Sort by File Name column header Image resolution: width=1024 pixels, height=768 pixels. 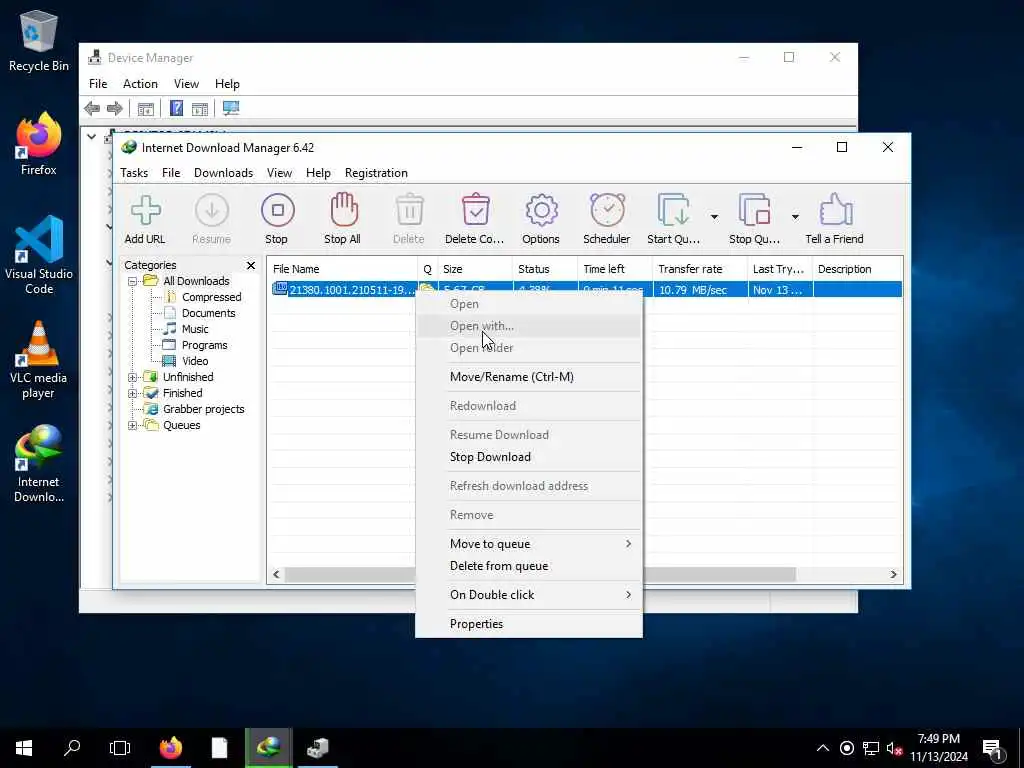click(342, 269)
